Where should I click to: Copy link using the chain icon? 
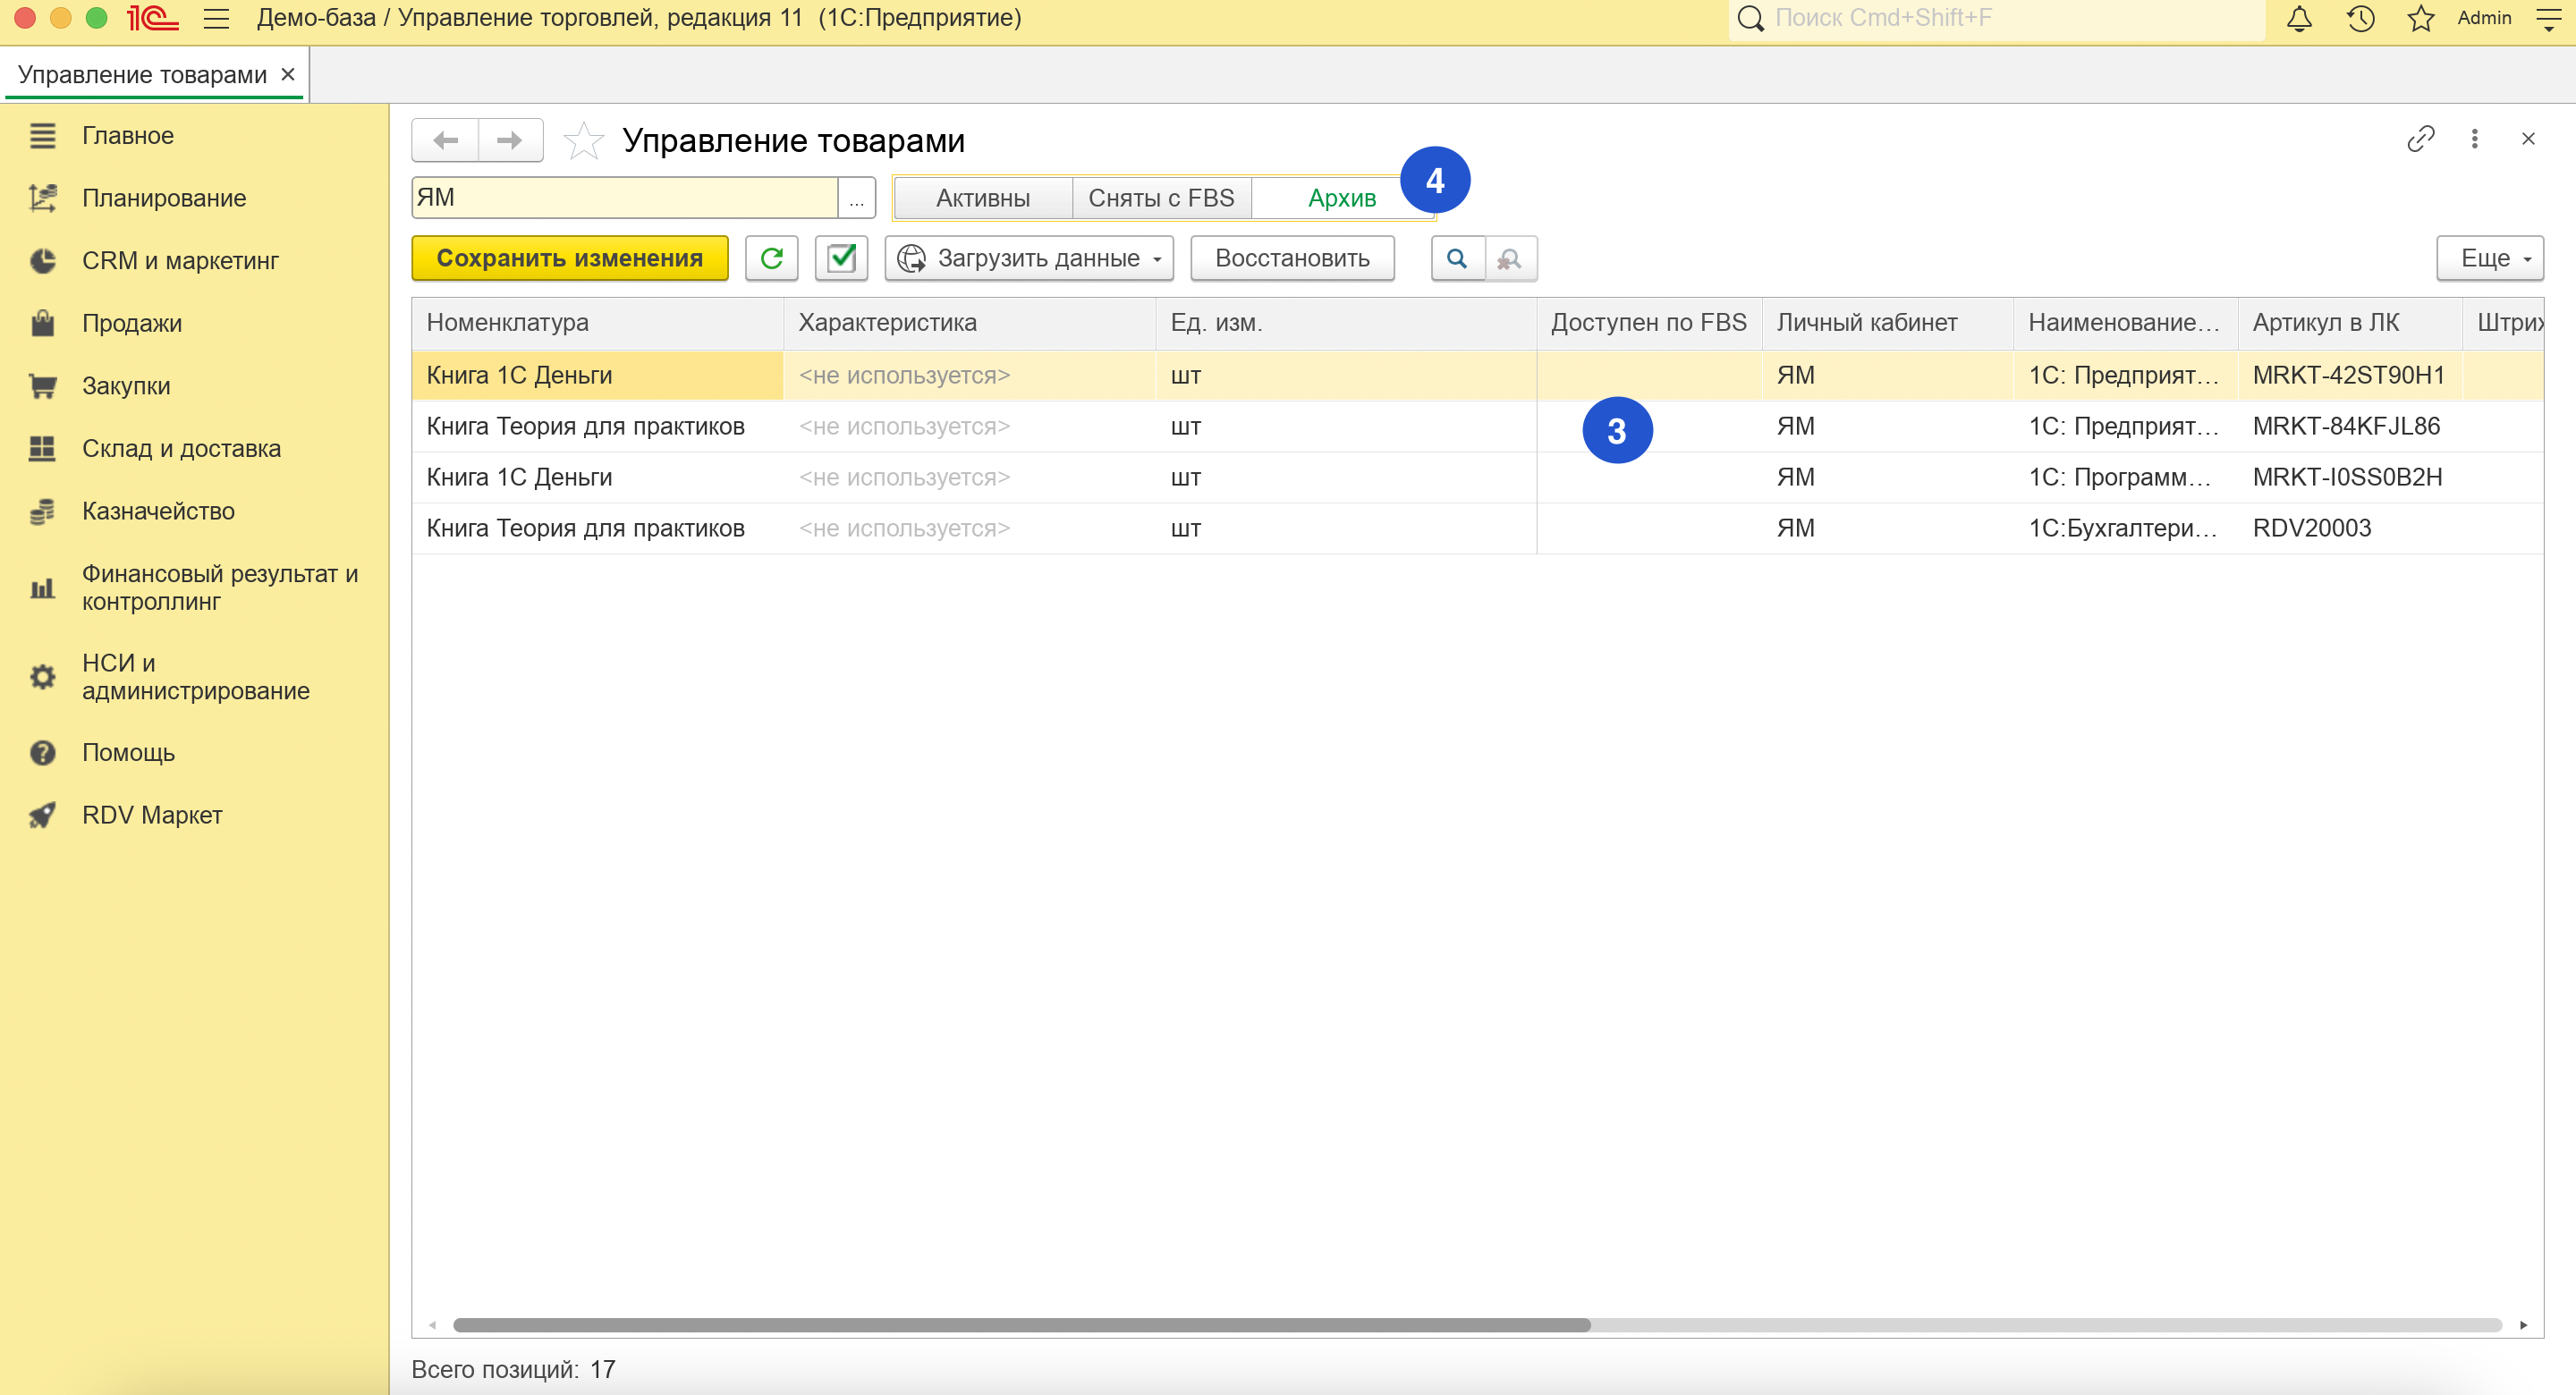[2420, 139]
